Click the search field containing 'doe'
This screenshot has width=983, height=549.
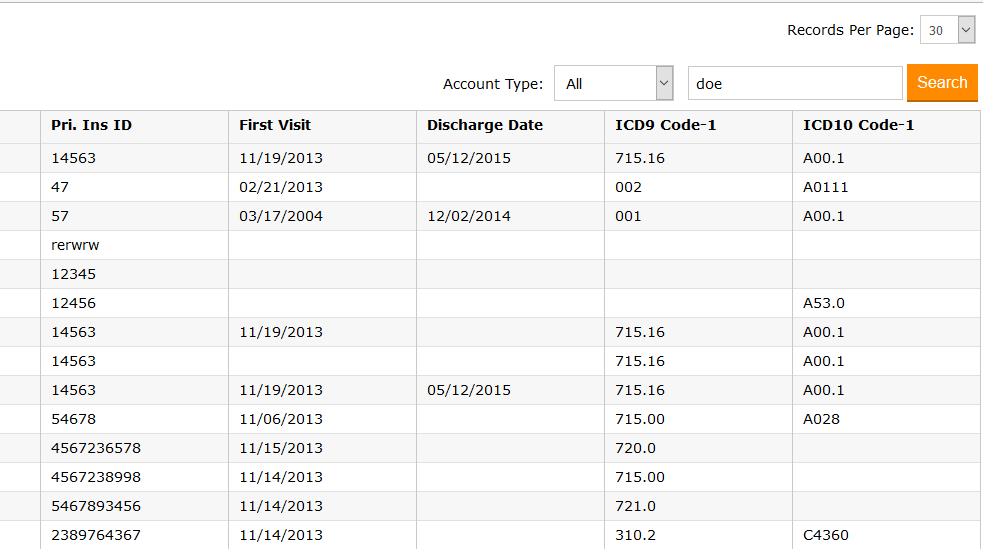(794, 84)
